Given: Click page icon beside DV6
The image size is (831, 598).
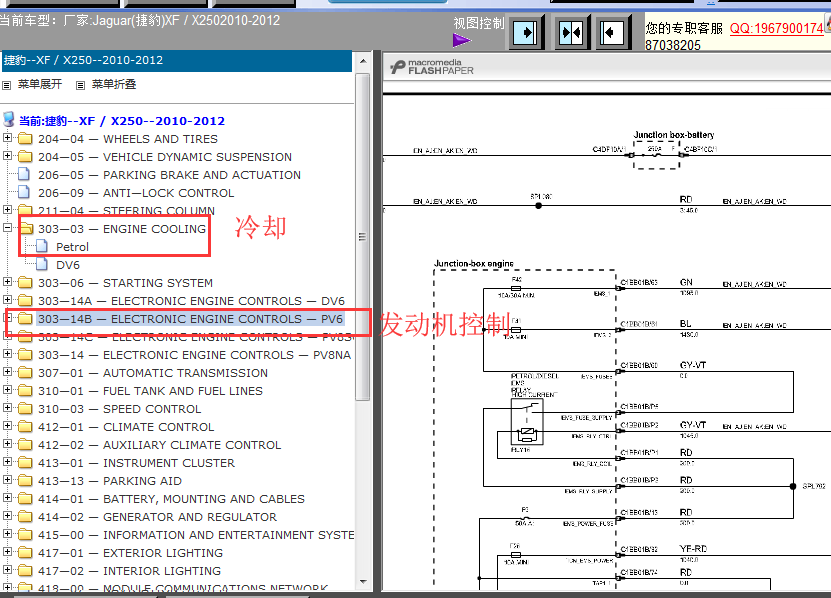Looking at the screenshot, I should (x=42, y=264).
